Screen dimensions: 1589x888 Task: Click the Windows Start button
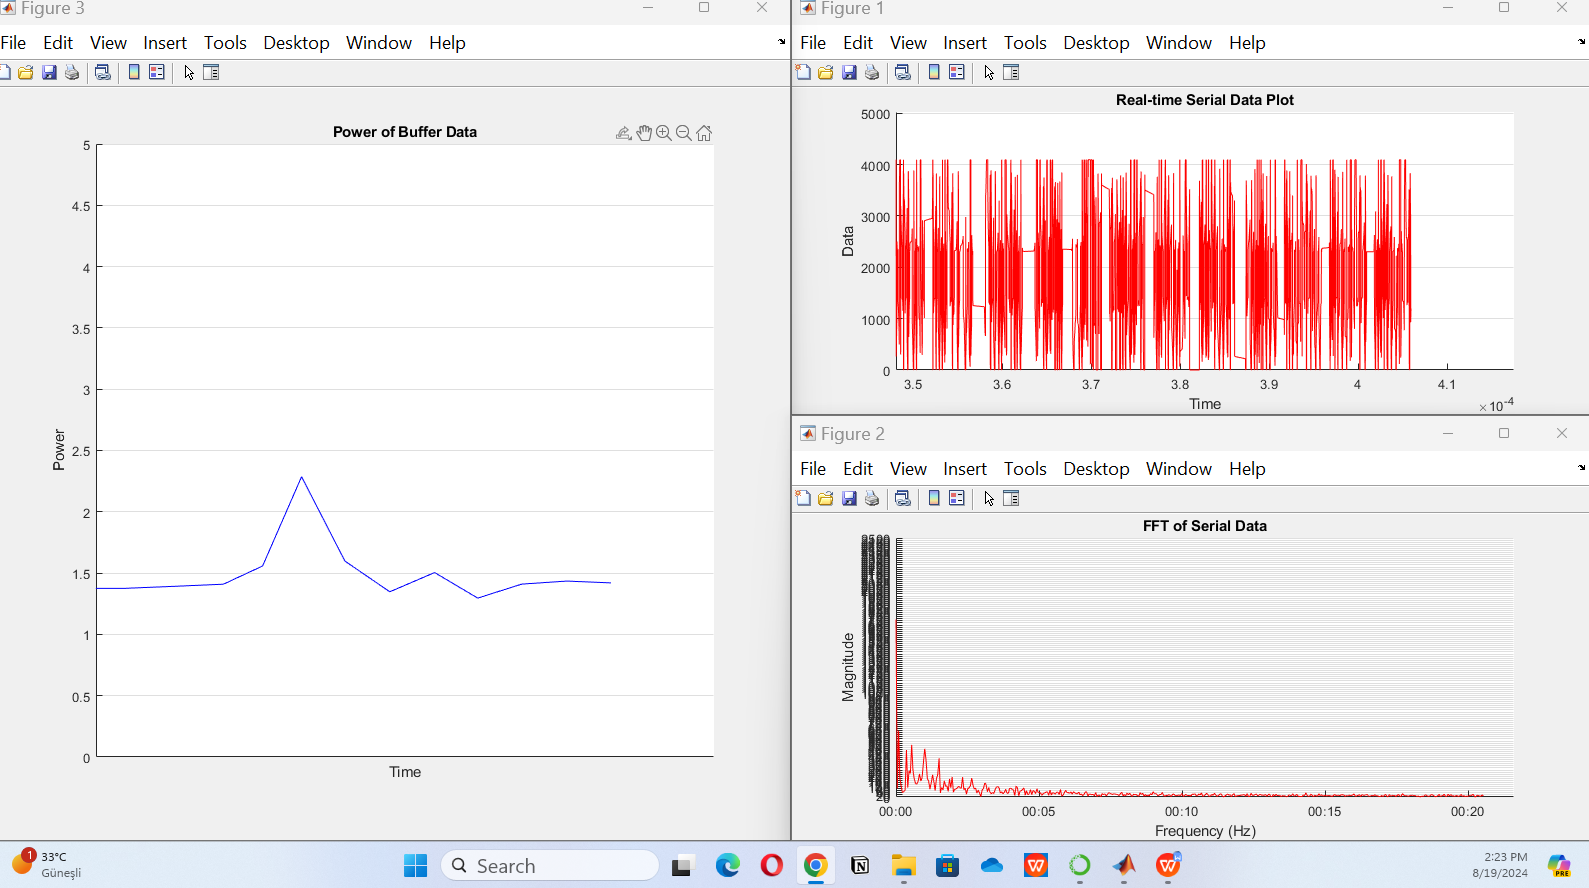coord(416,866)
